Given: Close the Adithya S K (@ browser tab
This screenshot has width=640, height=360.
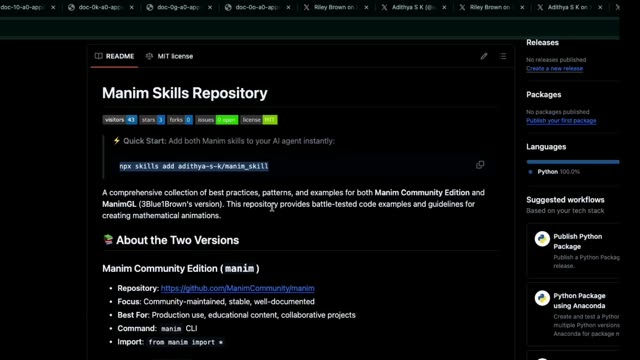Looking at the screenshot, I should tap(444, 7).
